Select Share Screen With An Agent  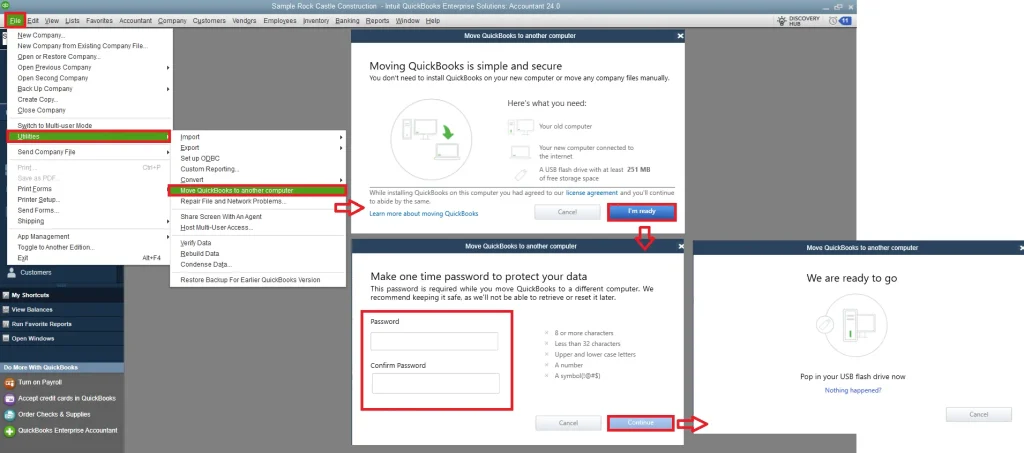click(221, 217)
